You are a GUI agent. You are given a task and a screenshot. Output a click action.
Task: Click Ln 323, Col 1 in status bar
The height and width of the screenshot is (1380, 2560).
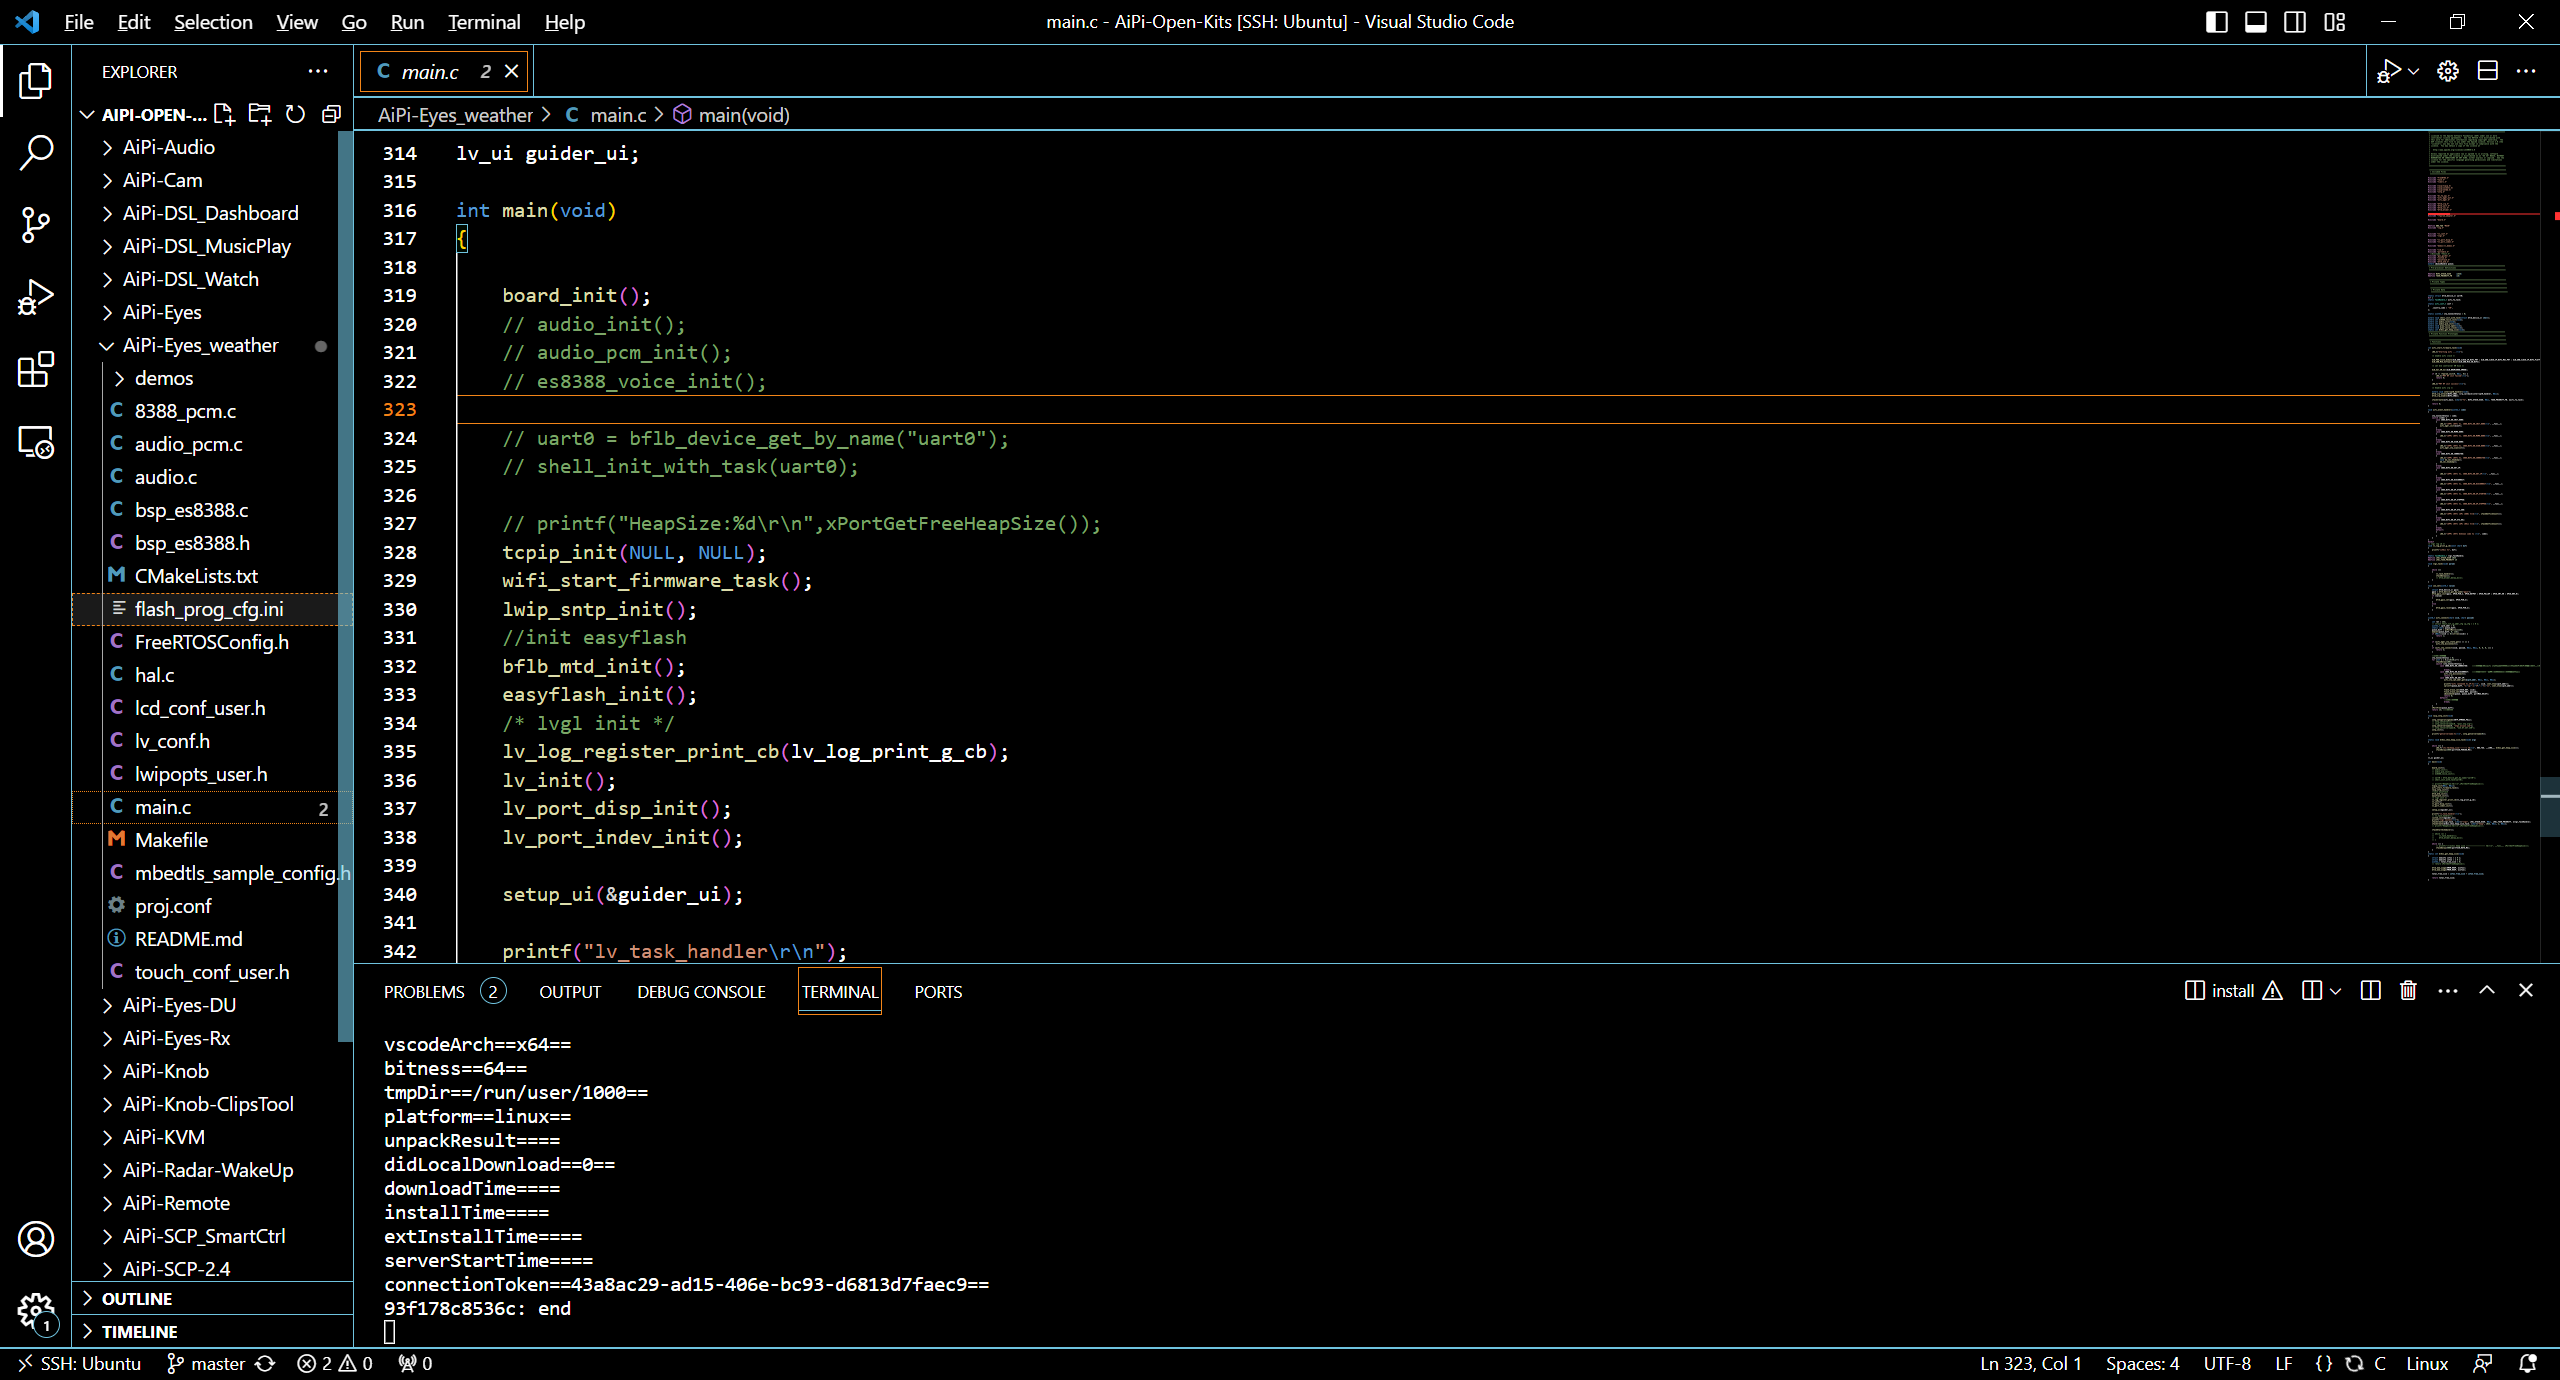(x=2030, y=1363)
